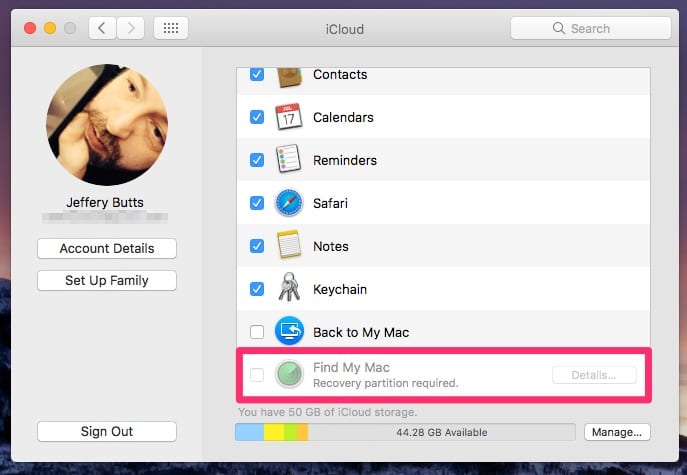Enable the Back to My Mac checkbox
The height and width of the screenshot is (475, 687).
pos(257,332)
